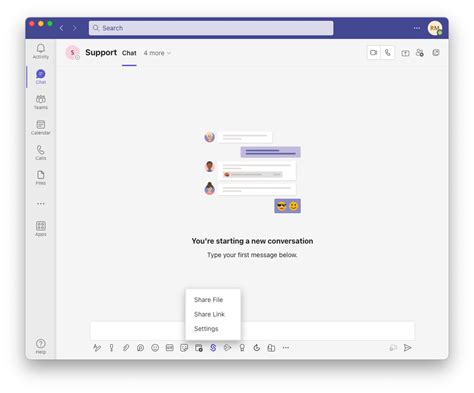Open the Stream app arrow icon
The width and height of the screenshot is (474, 393).
pos(228,348)
